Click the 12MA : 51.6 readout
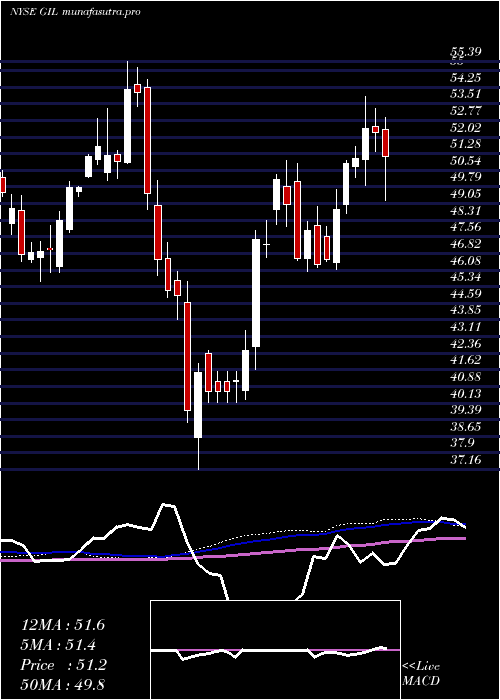 (x=63, y=625)
